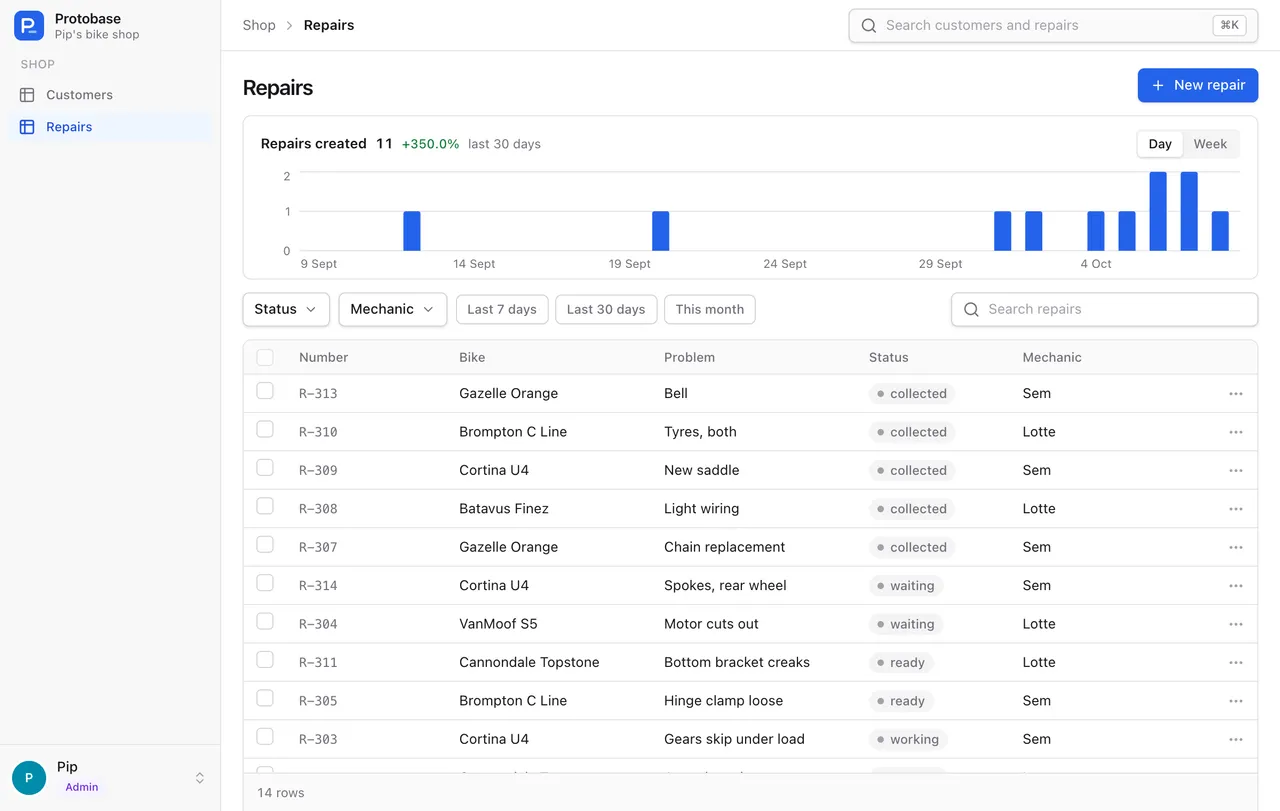Tick the checkbox for repair R-314

[x=265, y=583]
